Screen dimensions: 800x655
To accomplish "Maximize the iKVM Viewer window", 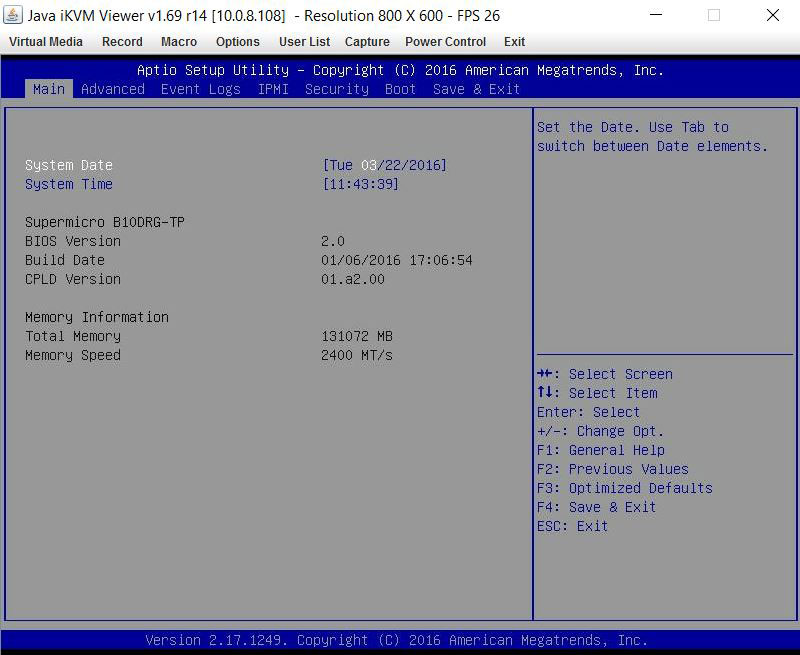I will coord(714,16).
